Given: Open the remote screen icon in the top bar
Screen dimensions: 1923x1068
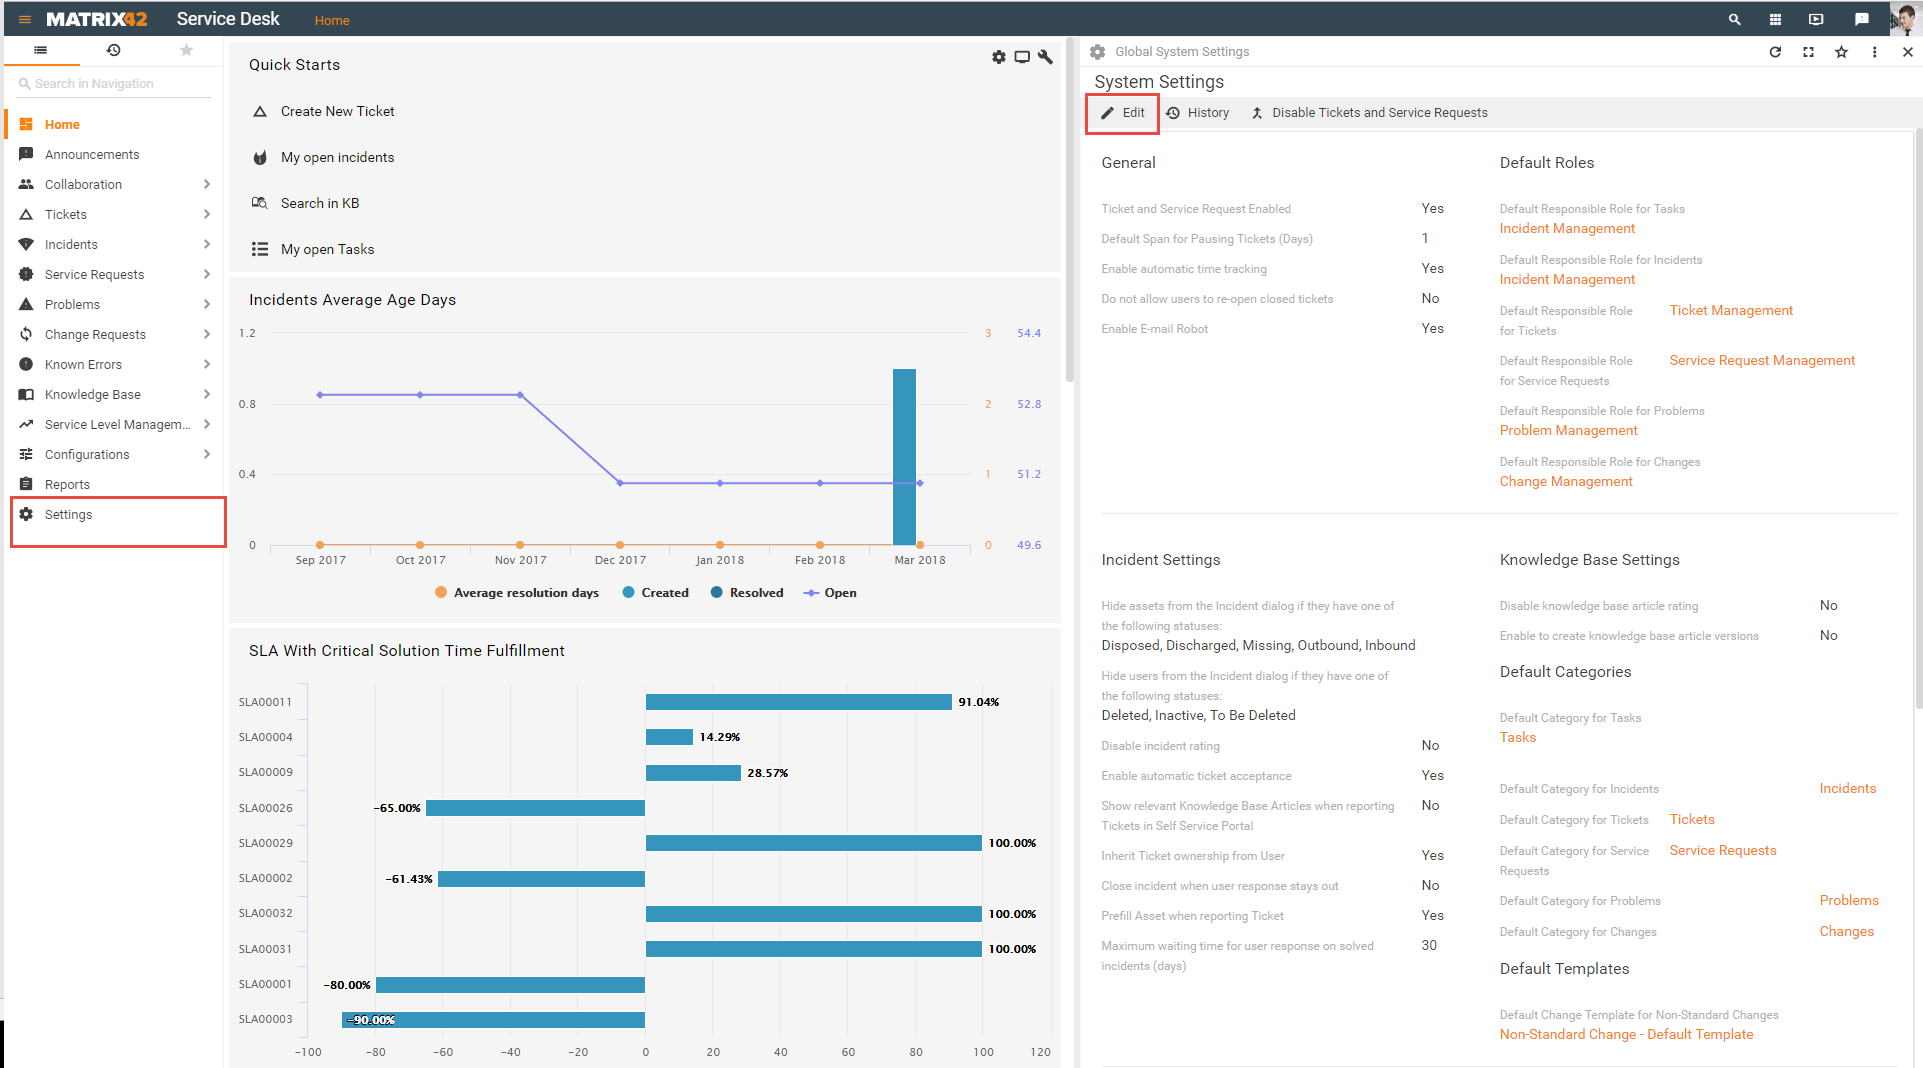Looking at the screenshot, I should [1817, 19].
